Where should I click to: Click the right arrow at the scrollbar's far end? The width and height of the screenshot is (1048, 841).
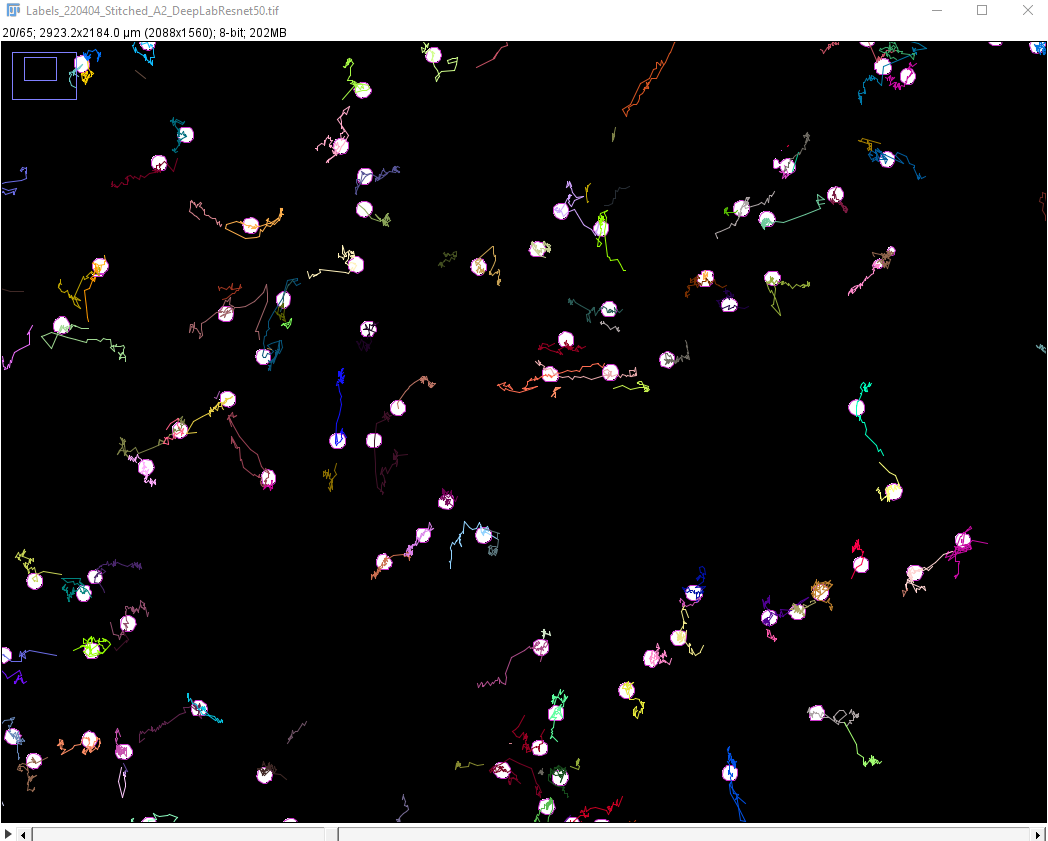pos(1040,832)
